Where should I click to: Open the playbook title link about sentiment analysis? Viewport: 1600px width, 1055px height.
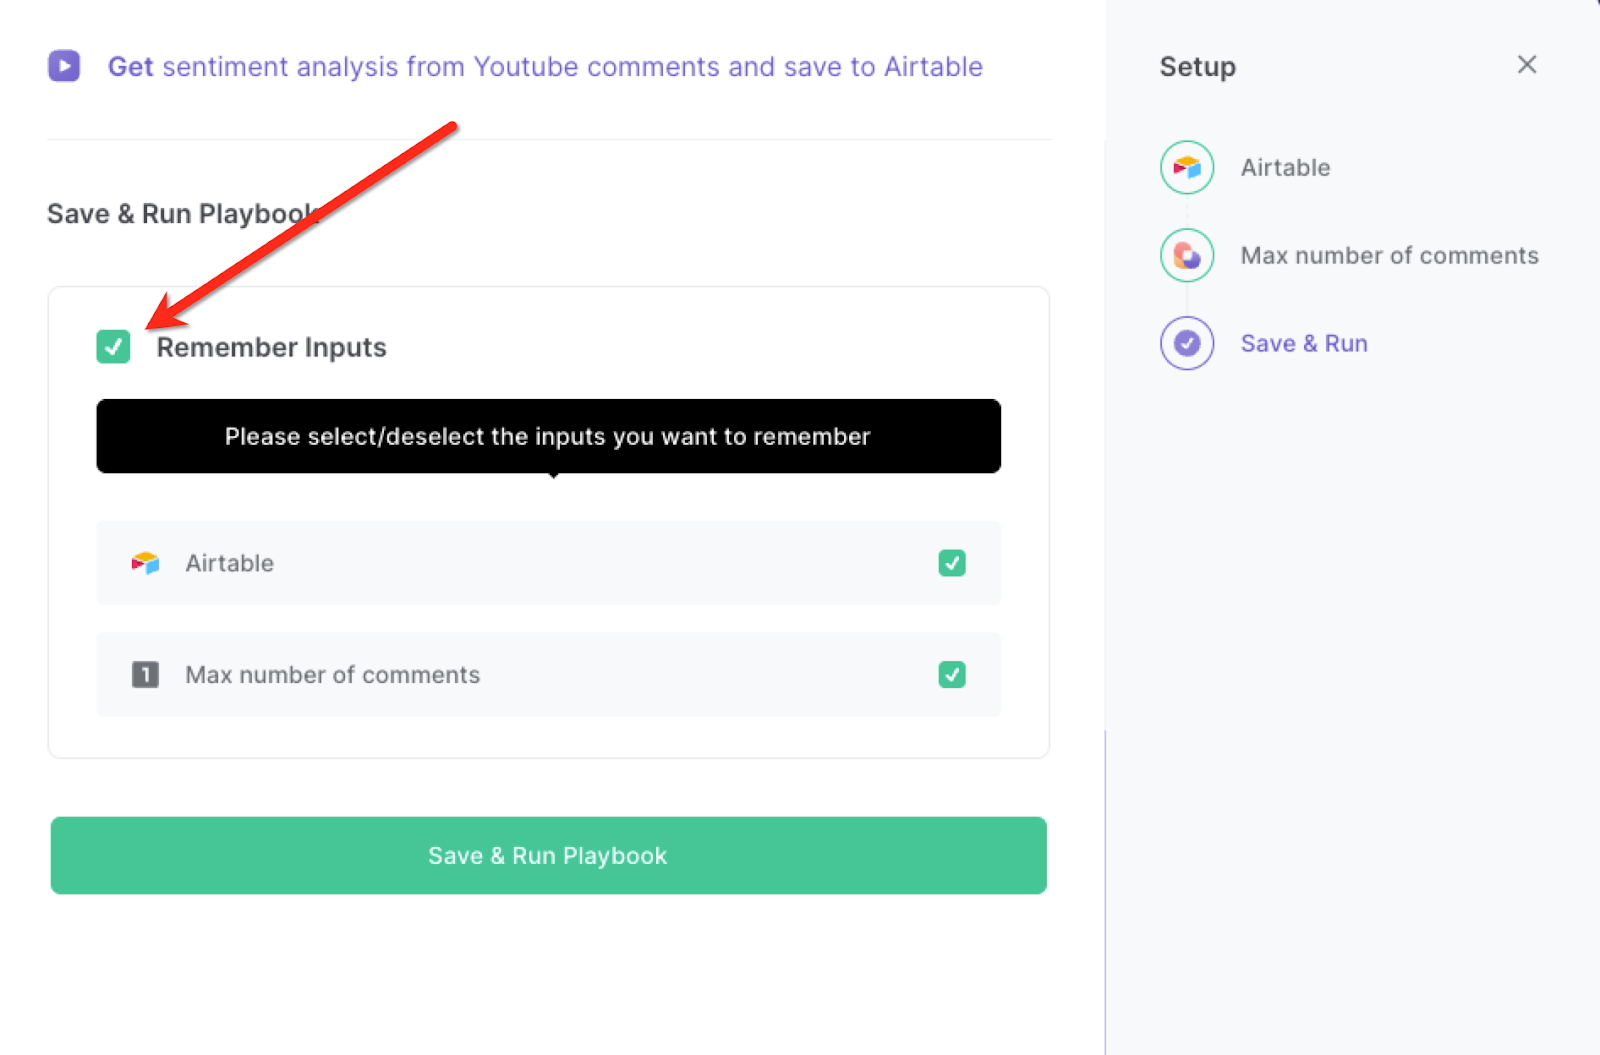(x=545, y=66)
